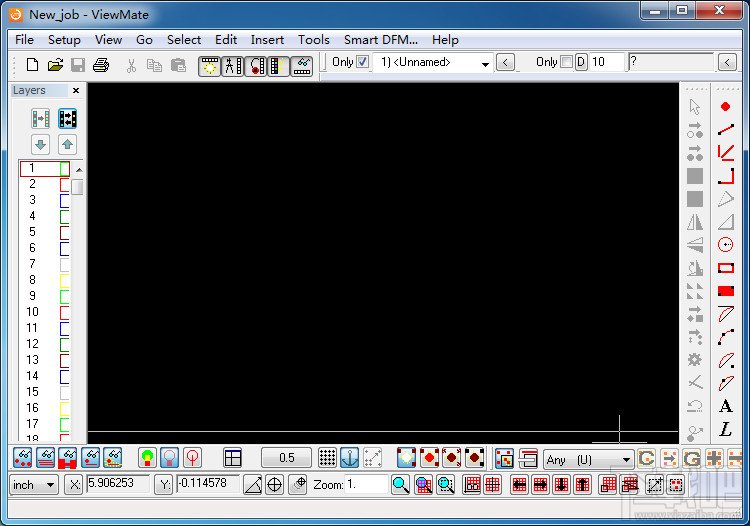Click the anchor snap icon
Image resolution: width=750 pixels, height=526 pixels.
coord(350,458)
